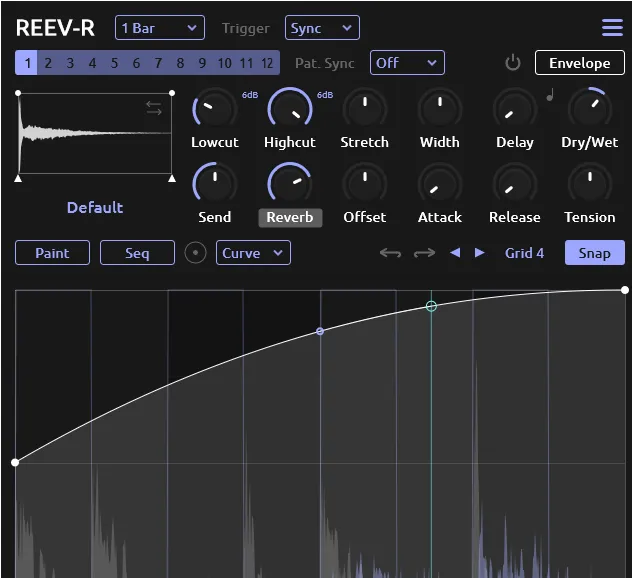632x578 pixels.
Task: Shift pattern right with triangle arrow
Action: (x=480, y=253)
